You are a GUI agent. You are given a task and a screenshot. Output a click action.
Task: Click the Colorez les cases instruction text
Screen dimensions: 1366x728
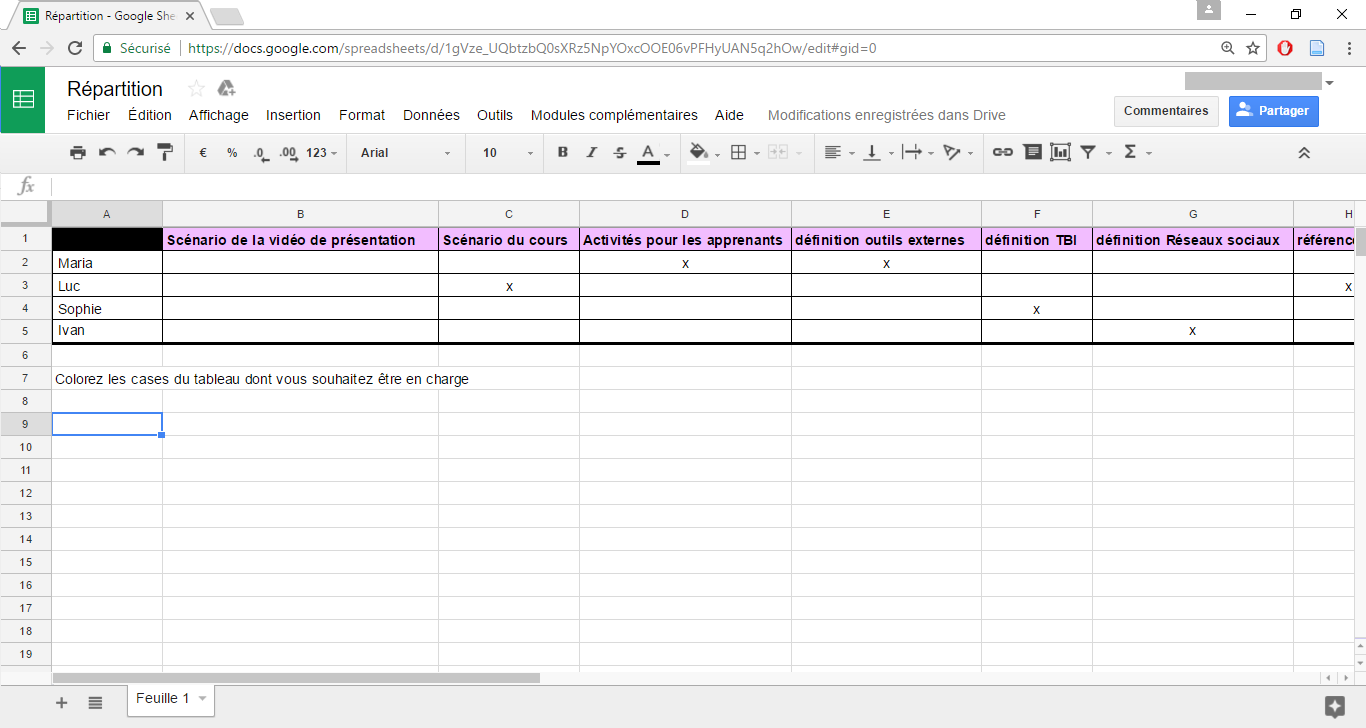click(262, 379)
